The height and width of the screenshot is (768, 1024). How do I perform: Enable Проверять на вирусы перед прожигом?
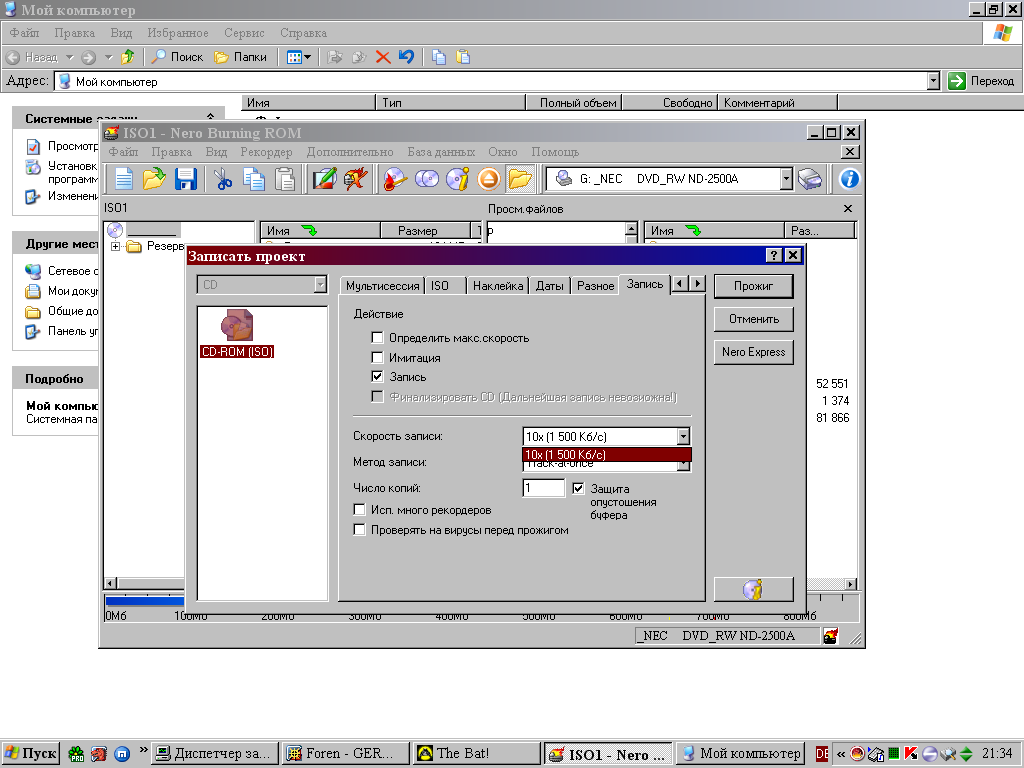tap(359, 530)
